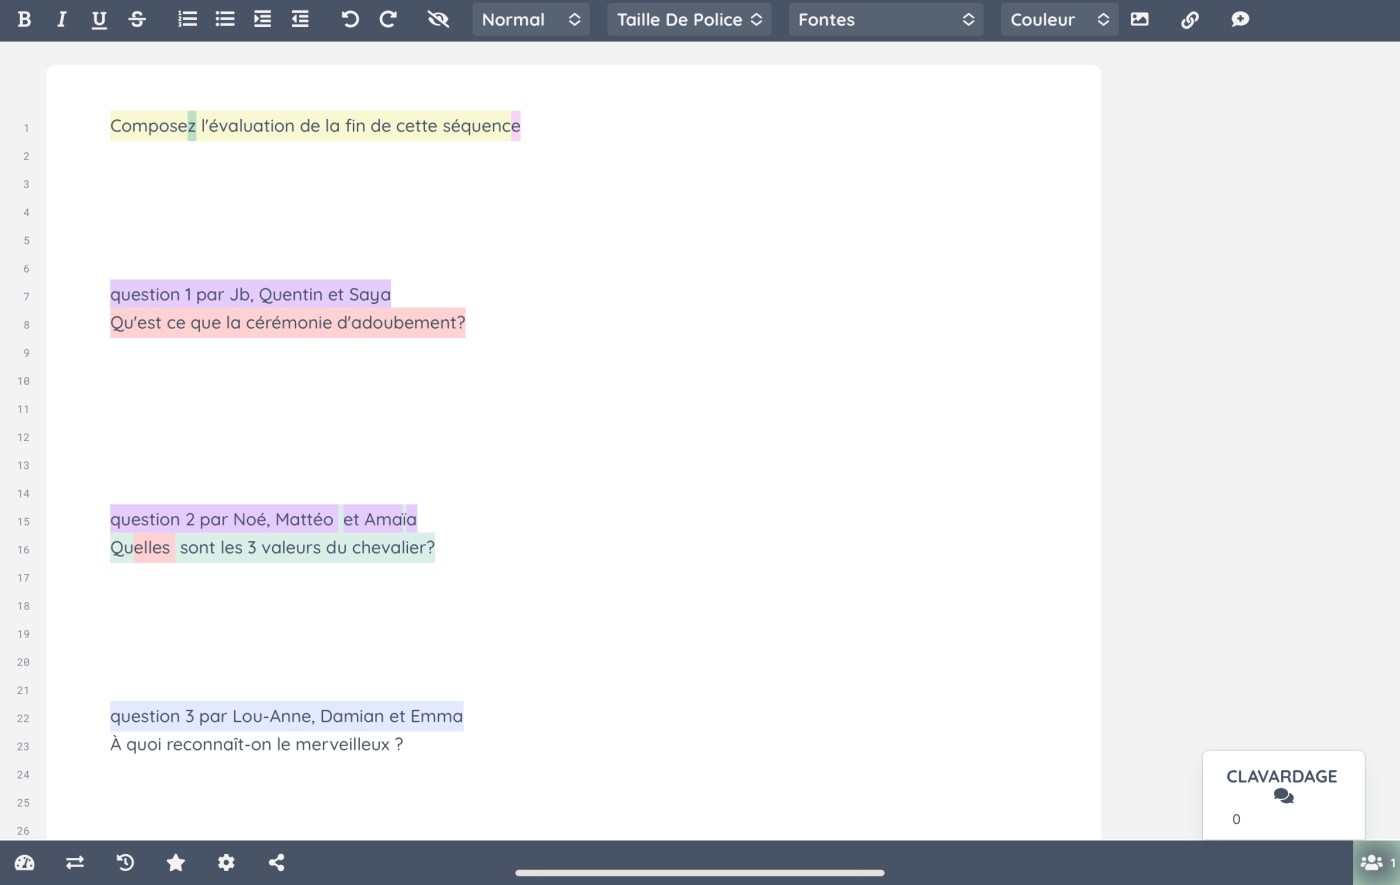Insert a numbered list
Screen dimensions: 1400x885
187,19
